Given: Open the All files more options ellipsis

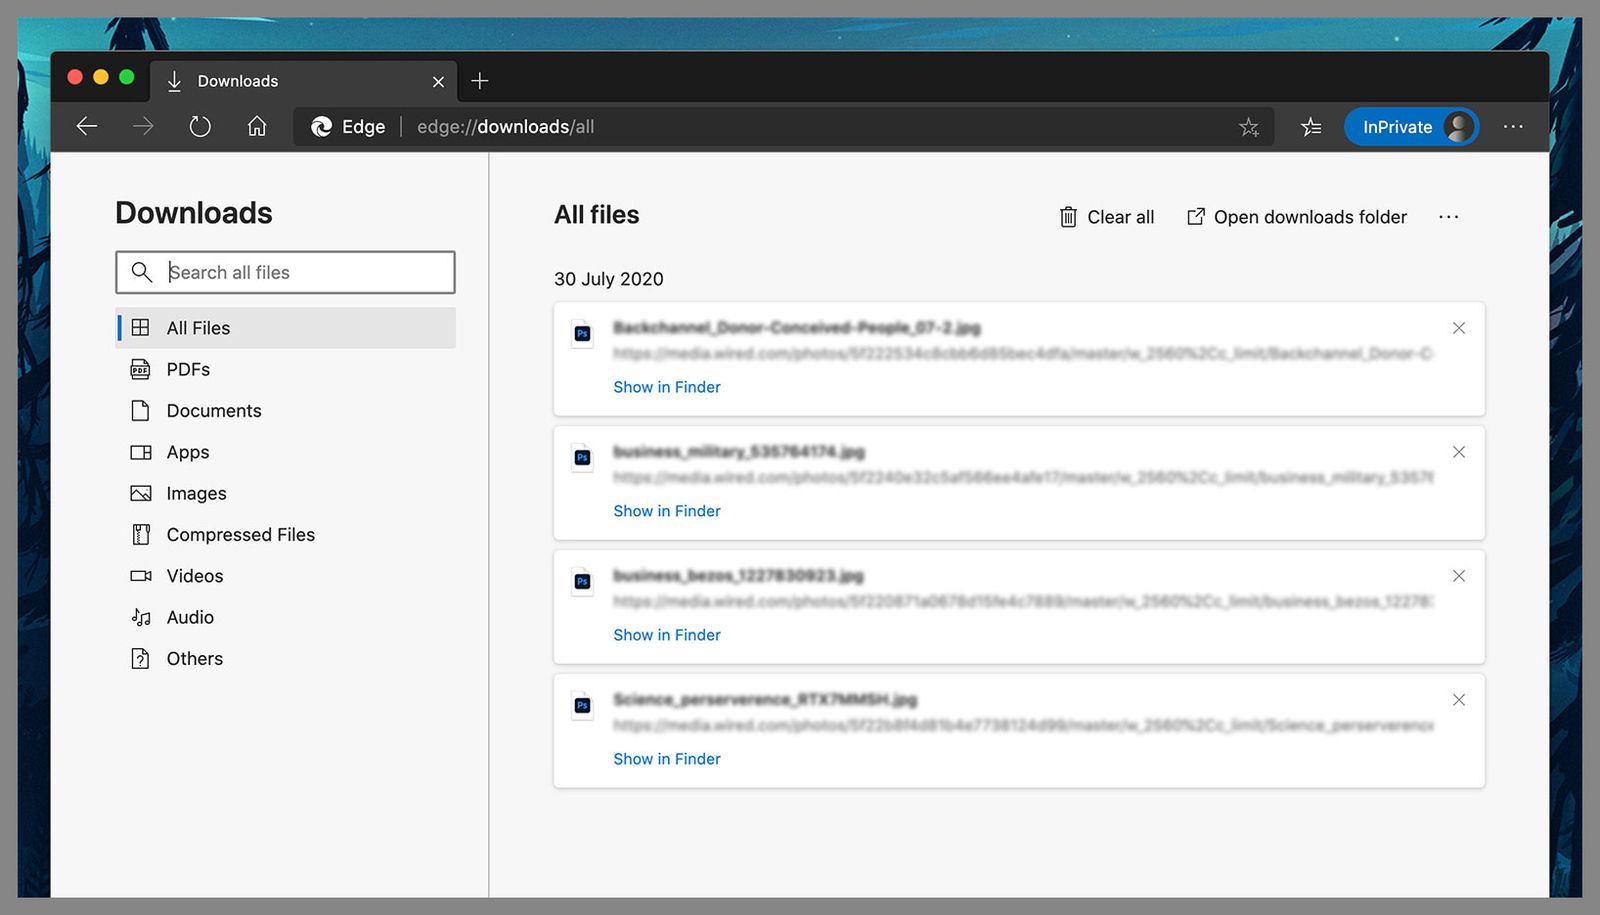Looking at the screenshot, I should pyautogui.click(x=1449, y=217).
